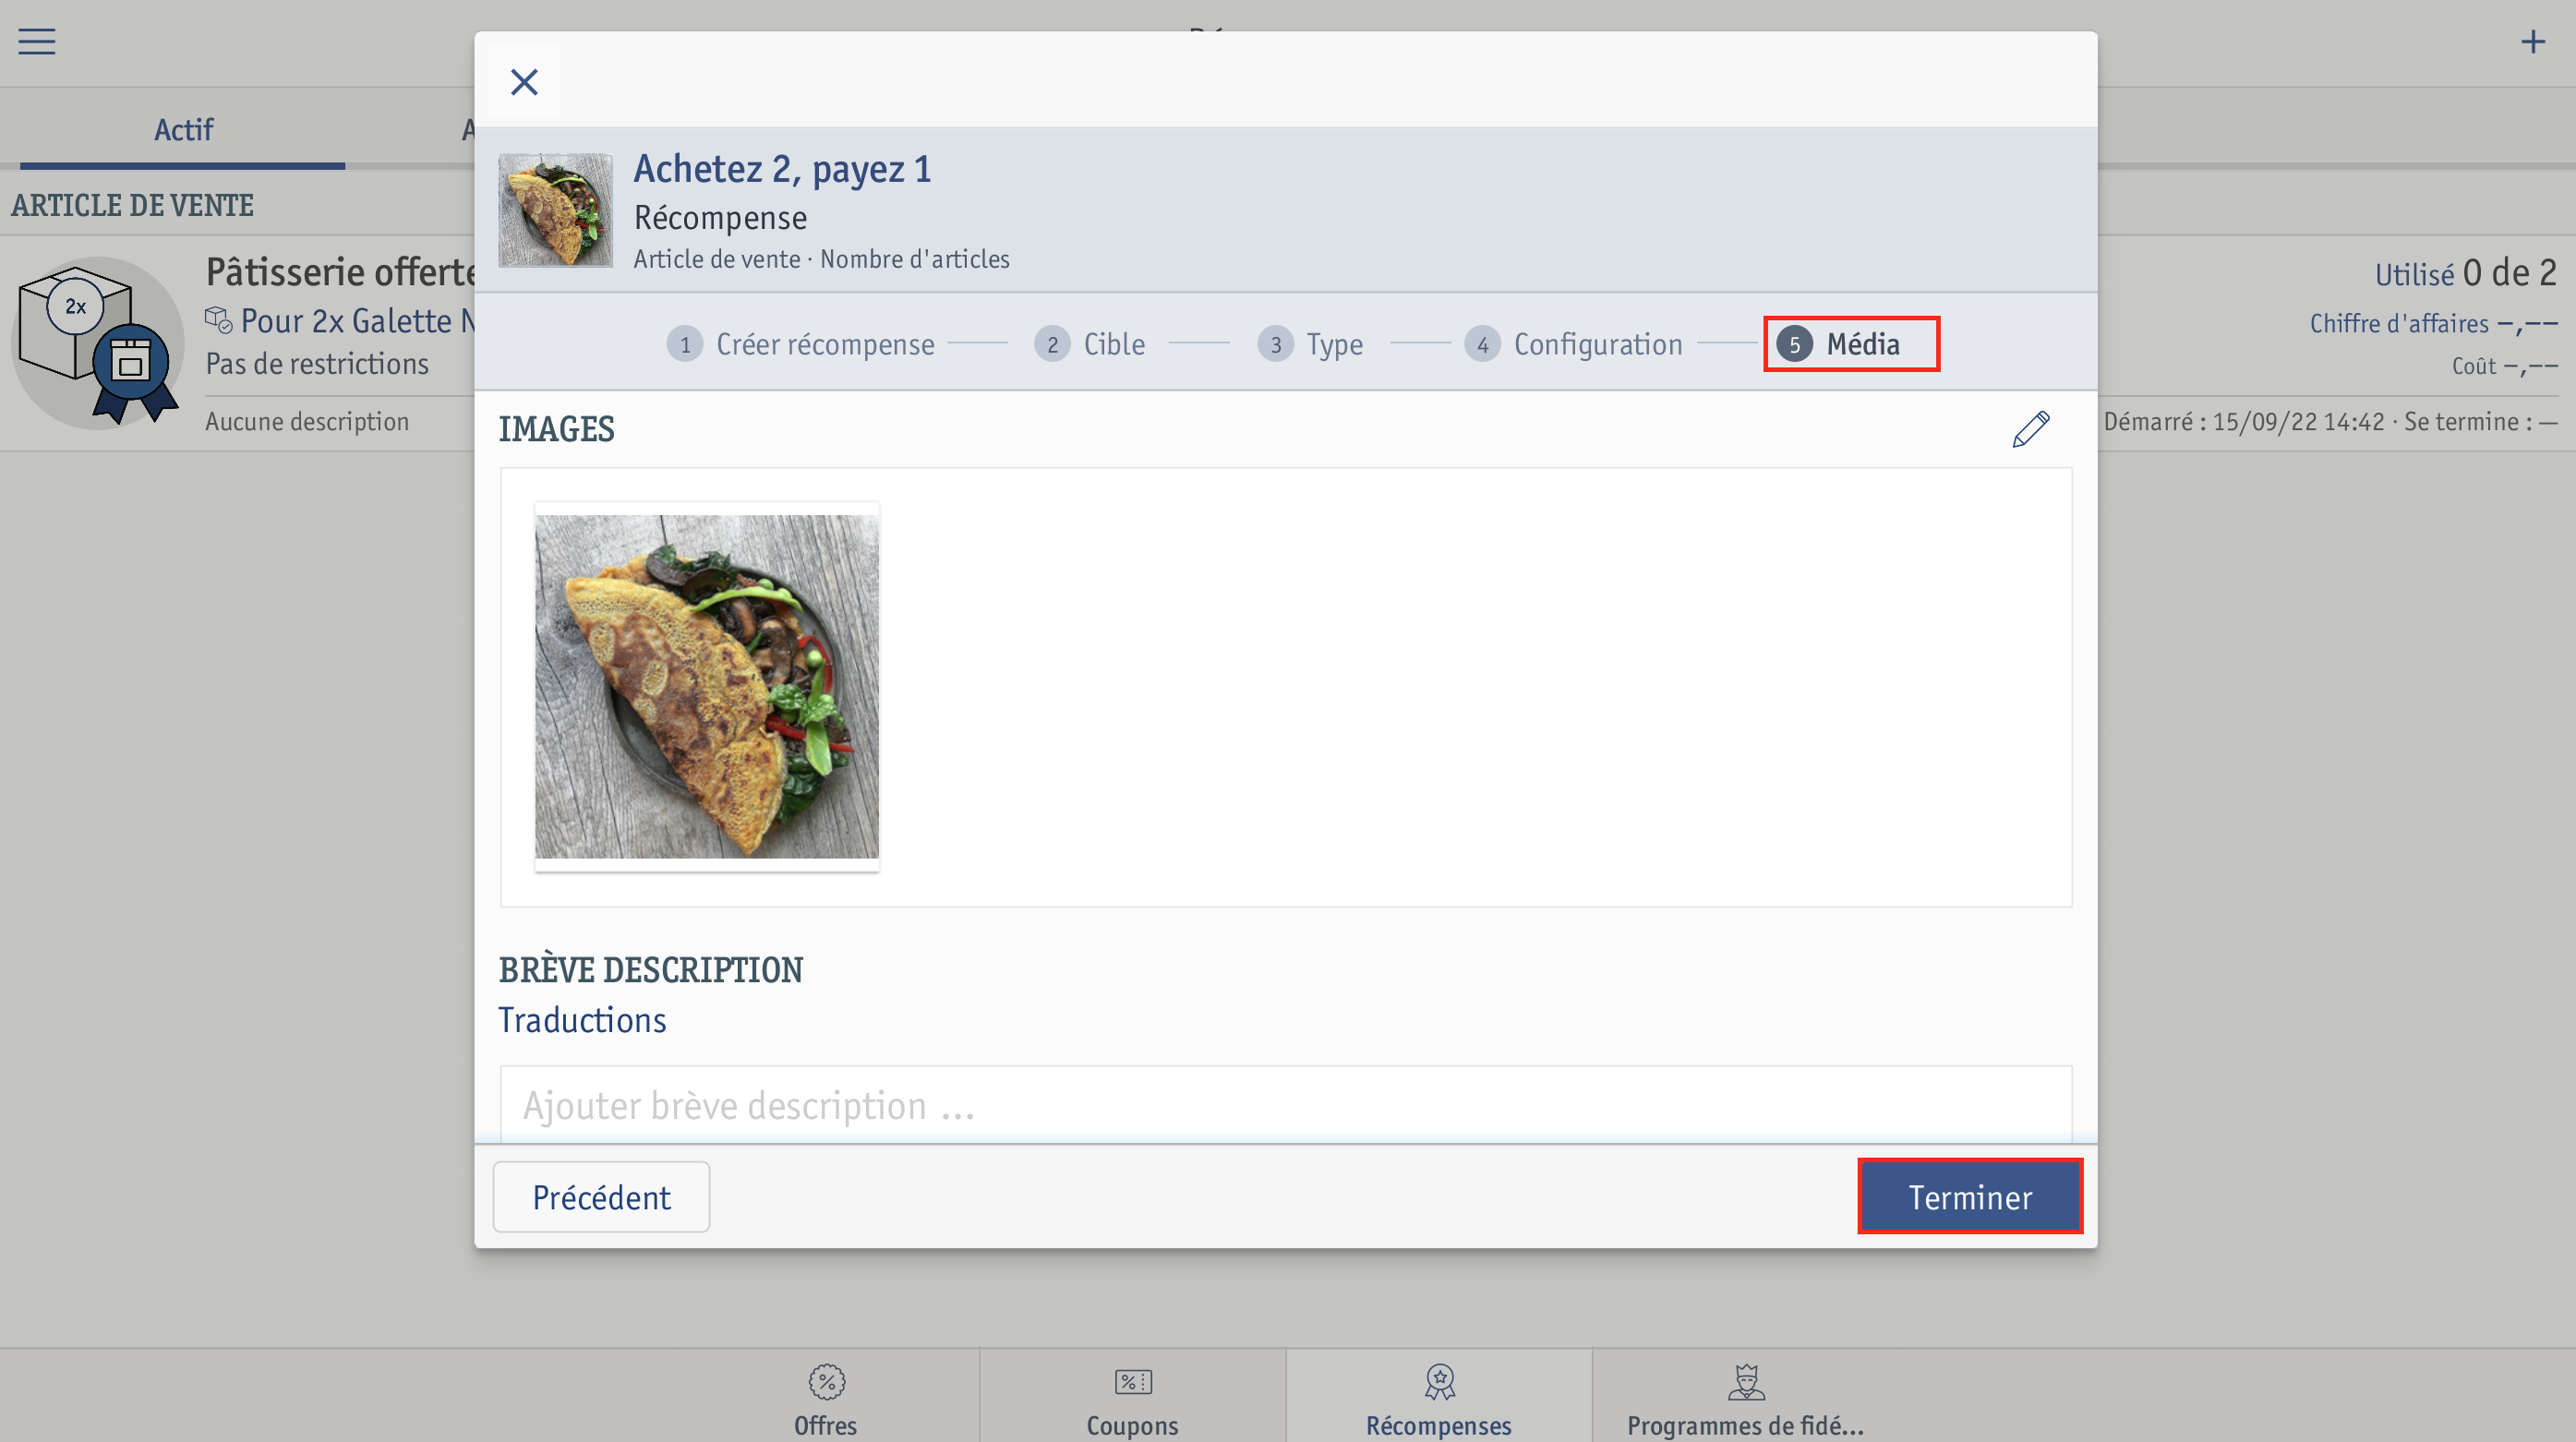Image resolution: width=2576 pixels, height=1442 pixels.
Task: Go to step 3 Type
Action: tap(1310, 344)
